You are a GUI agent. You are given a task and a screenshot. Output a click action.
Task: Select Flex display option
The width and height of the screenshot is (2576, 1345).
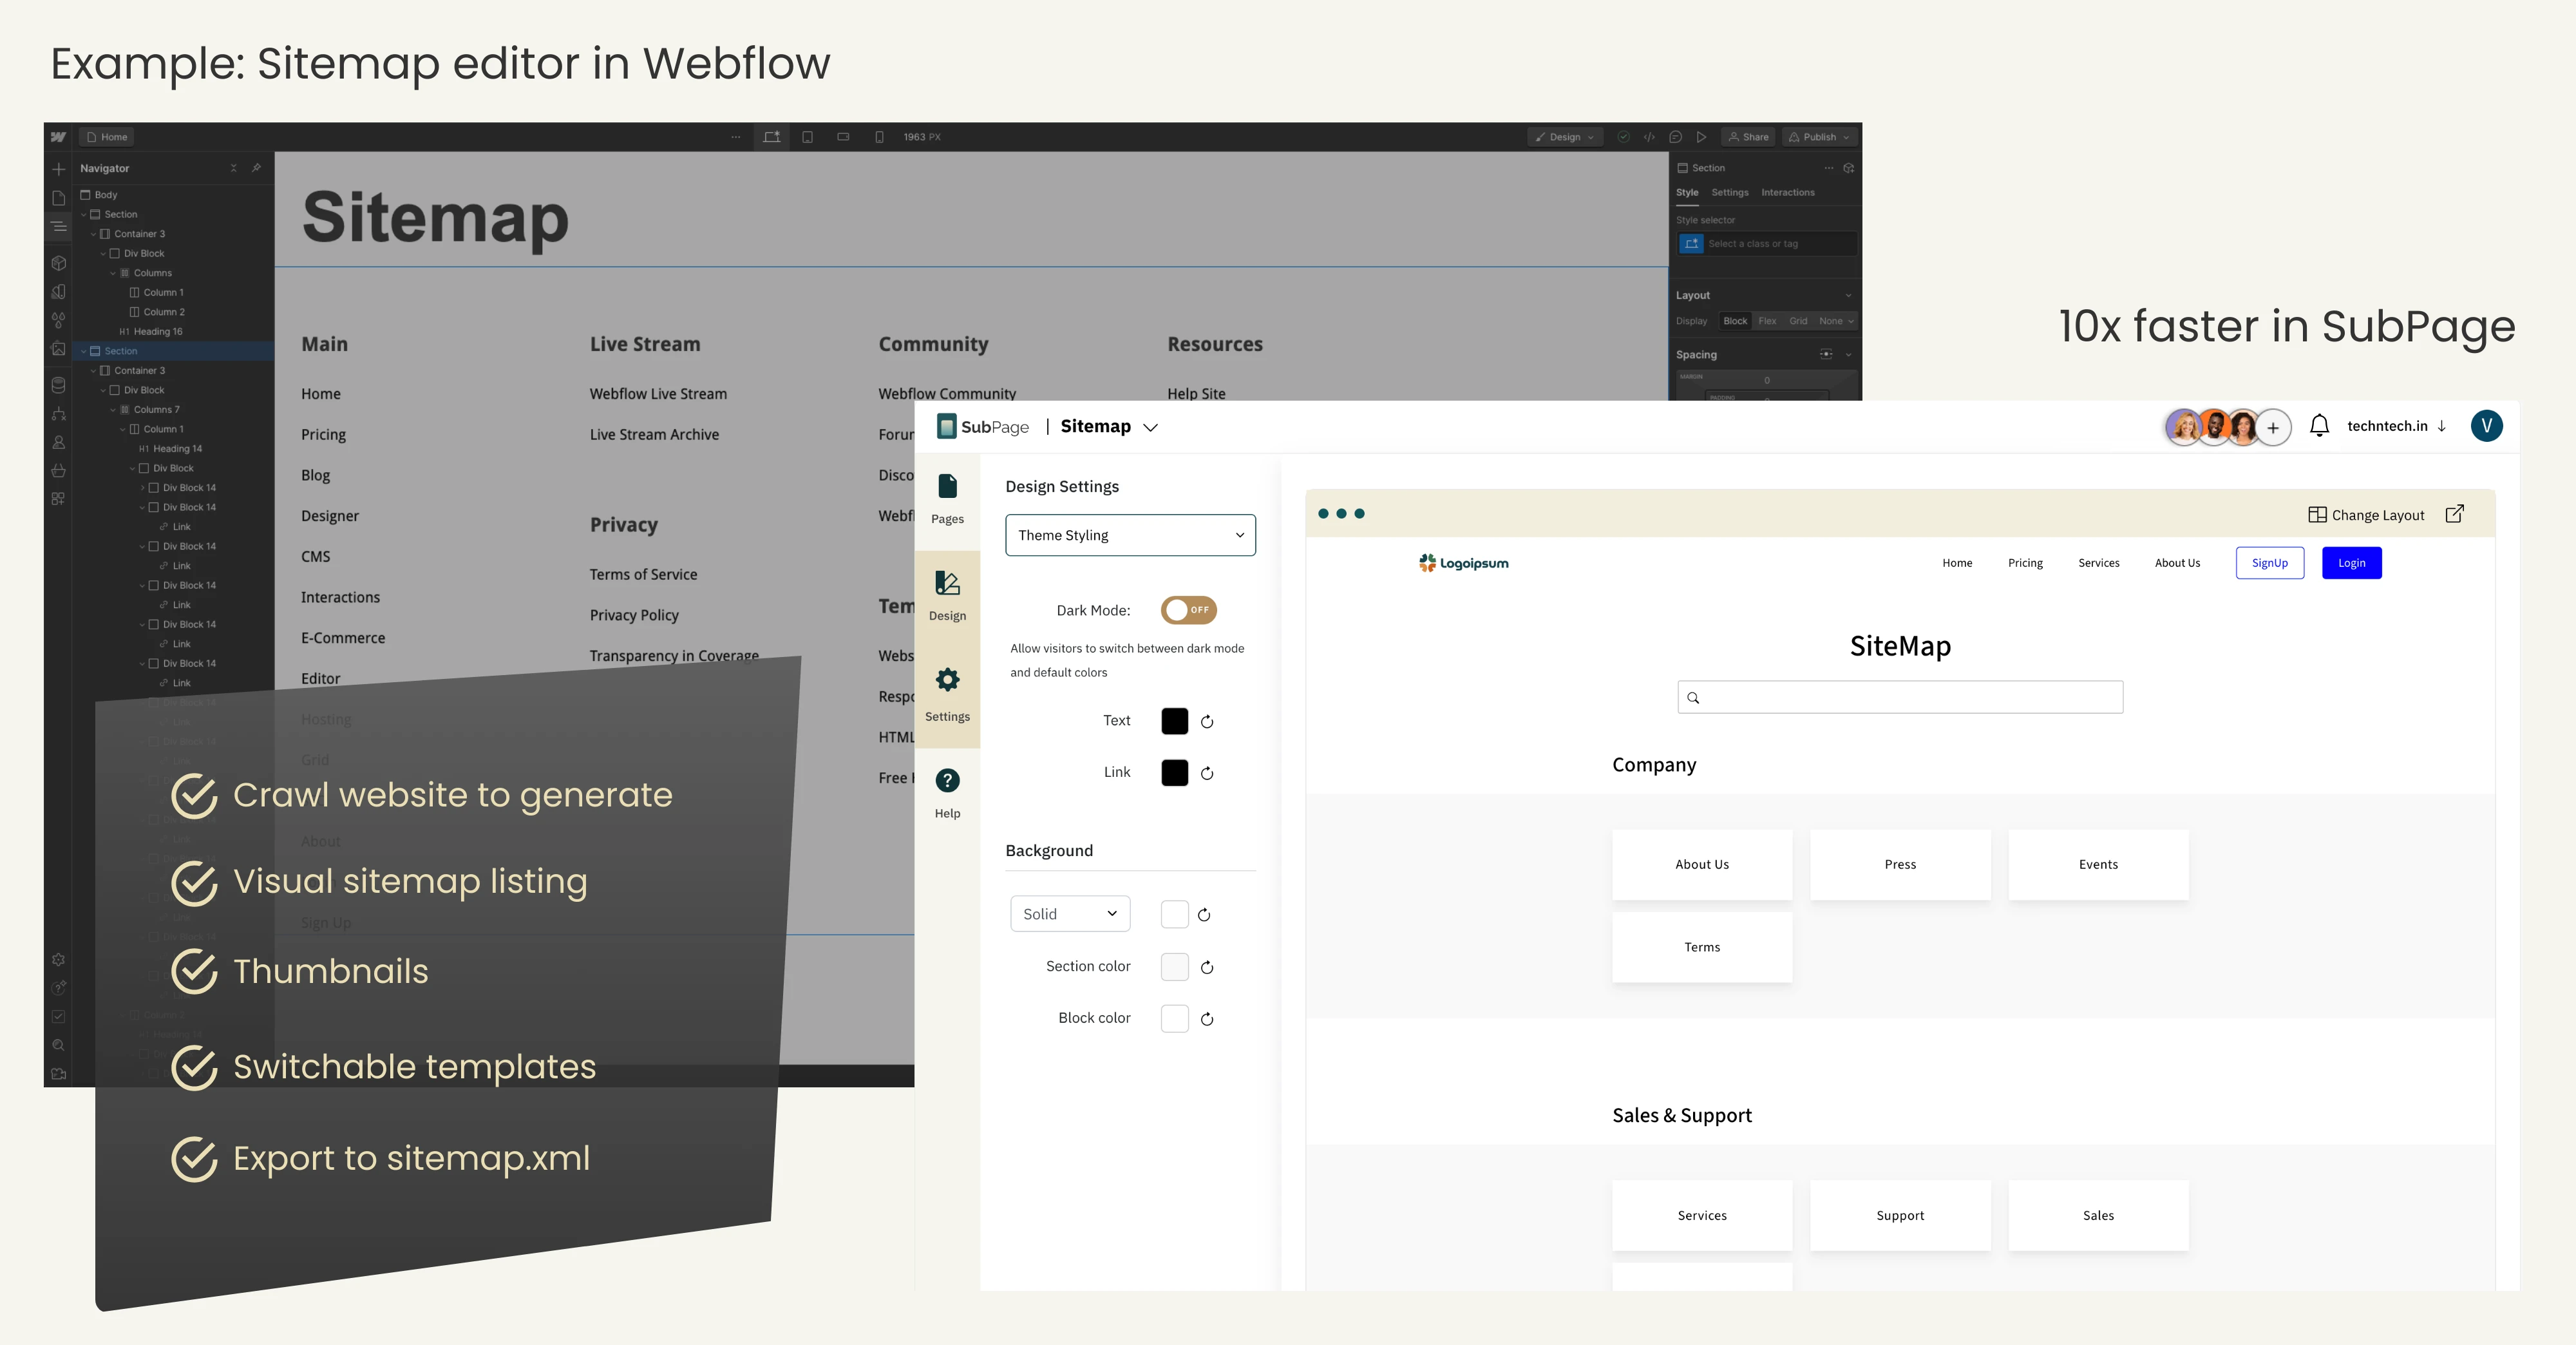click(x=1767, y=321)
